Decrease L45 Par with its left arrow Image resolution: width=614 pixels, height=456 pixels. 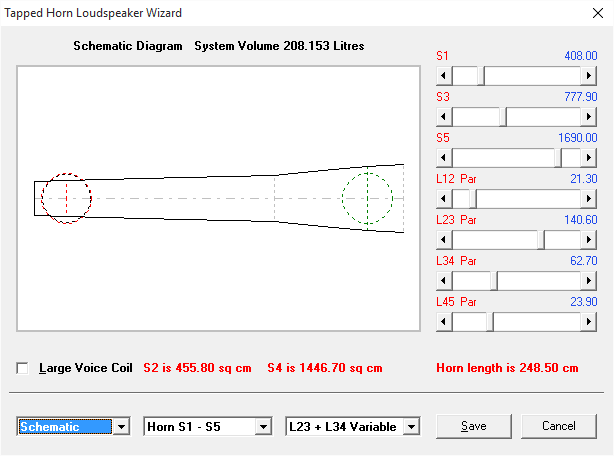(444, 322)
